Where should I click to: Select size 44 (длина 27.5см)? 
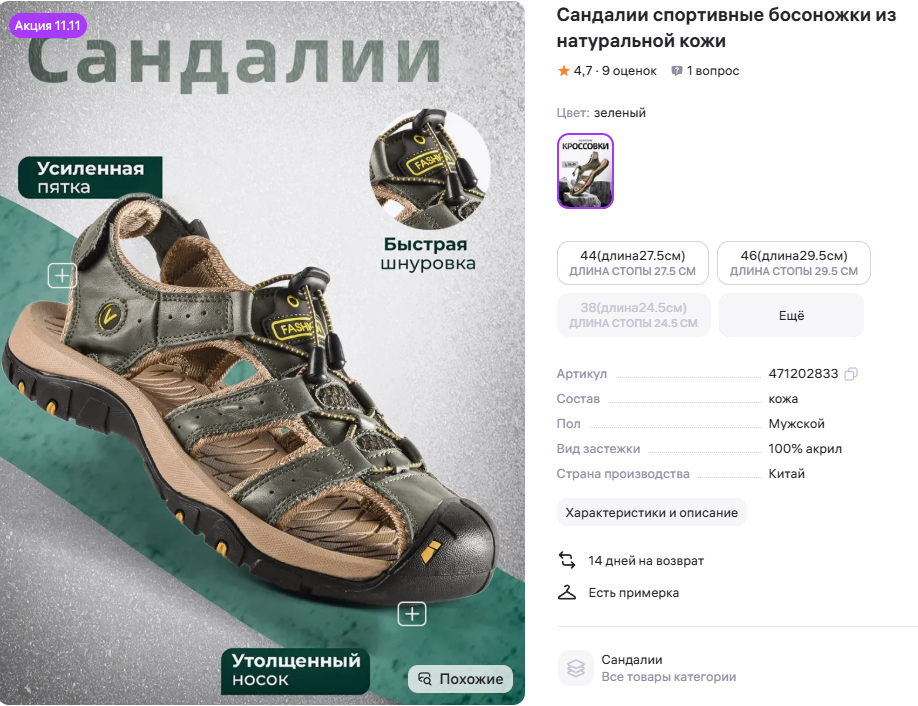pos(633,263)
